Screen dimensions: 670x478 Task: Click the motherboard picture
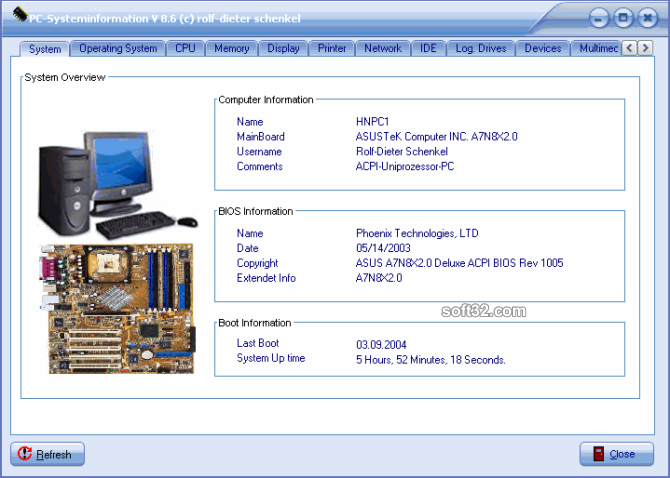point(118,309)
